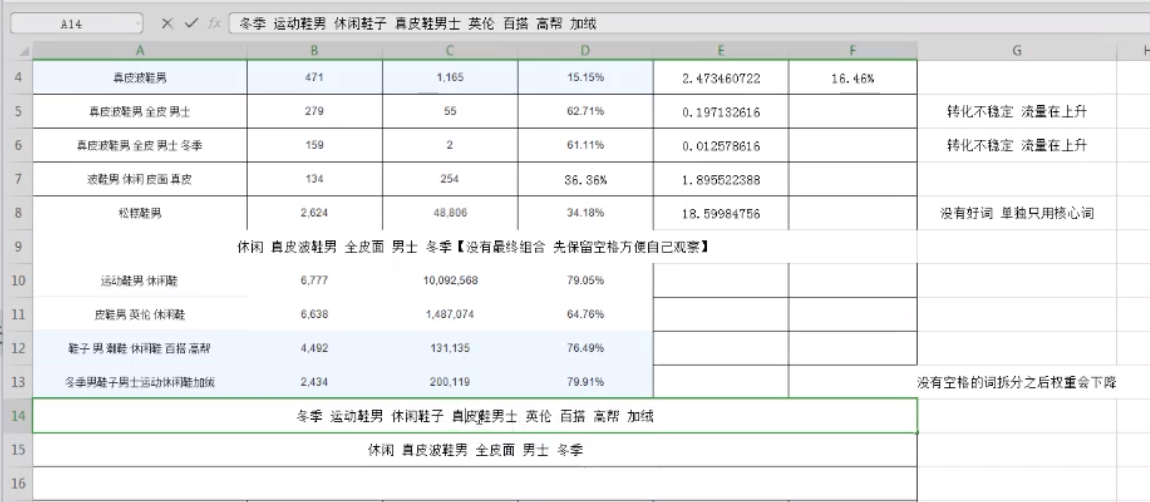Click note 没有好词 单独只用核心词
Screen dimensions: 1150x502
click(1017, 214)
